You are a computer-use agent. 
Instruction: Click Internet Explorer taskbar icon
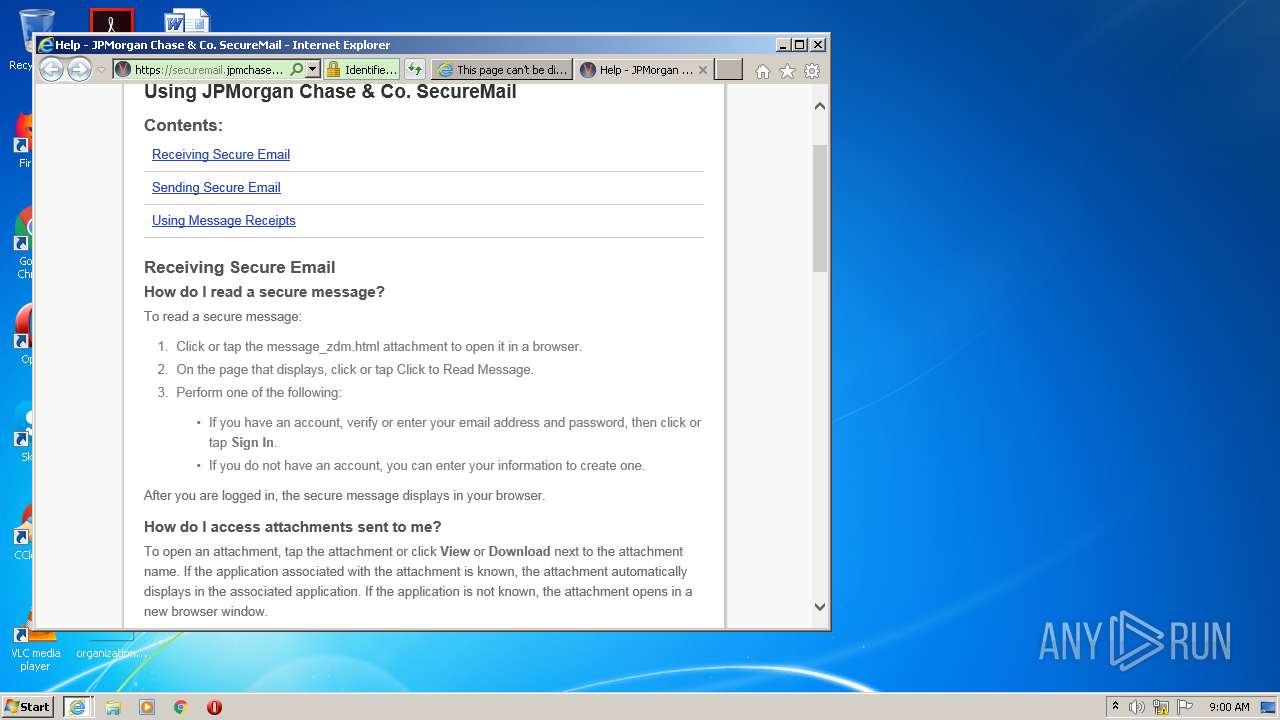(x=78, y=707)
